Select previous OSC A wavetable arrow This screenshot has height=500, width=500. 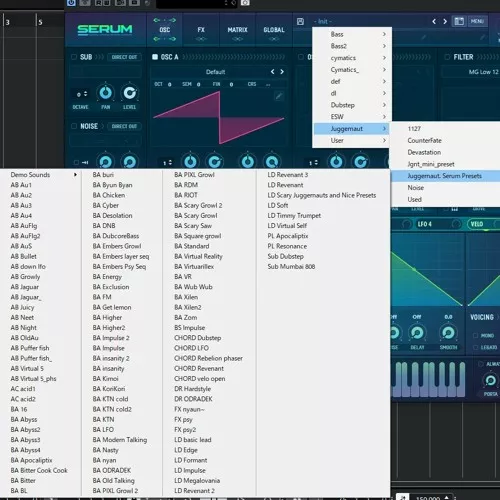coord(272,72)
